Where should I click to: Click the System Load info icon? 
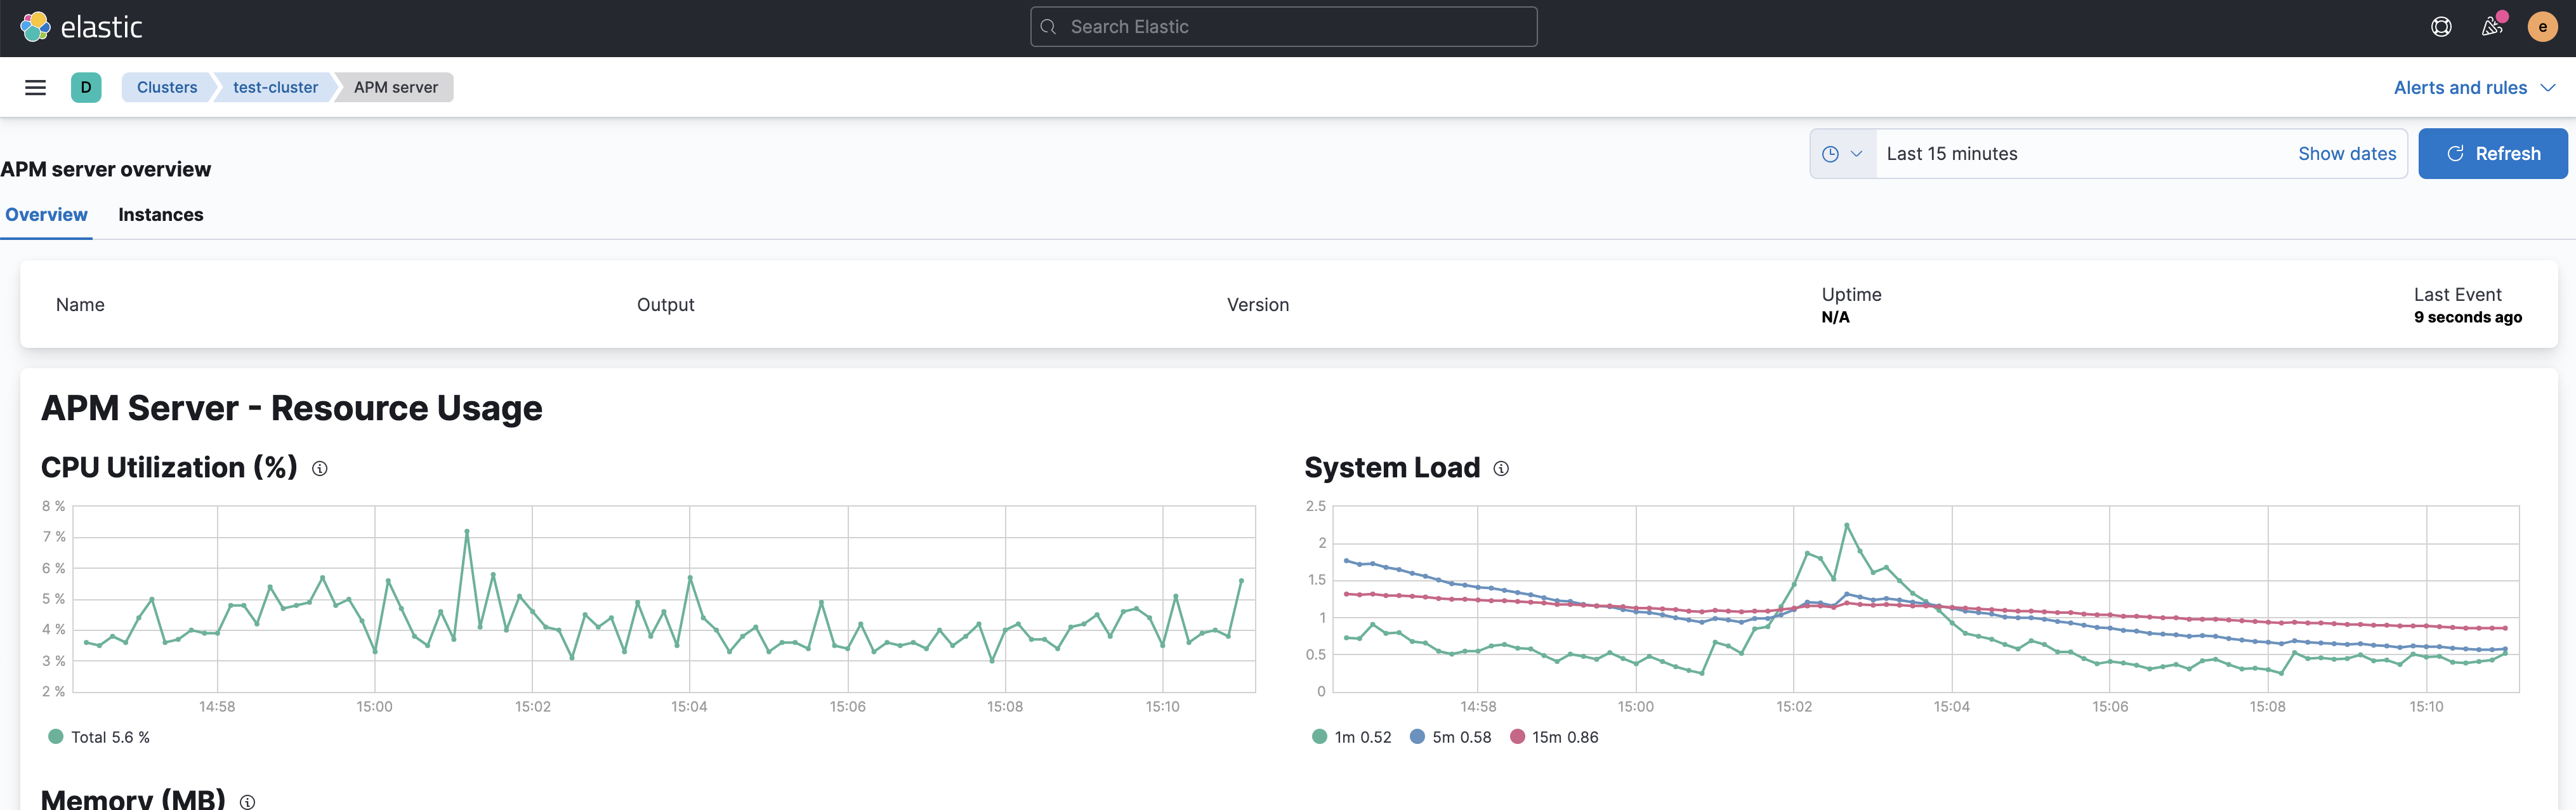1501,468
